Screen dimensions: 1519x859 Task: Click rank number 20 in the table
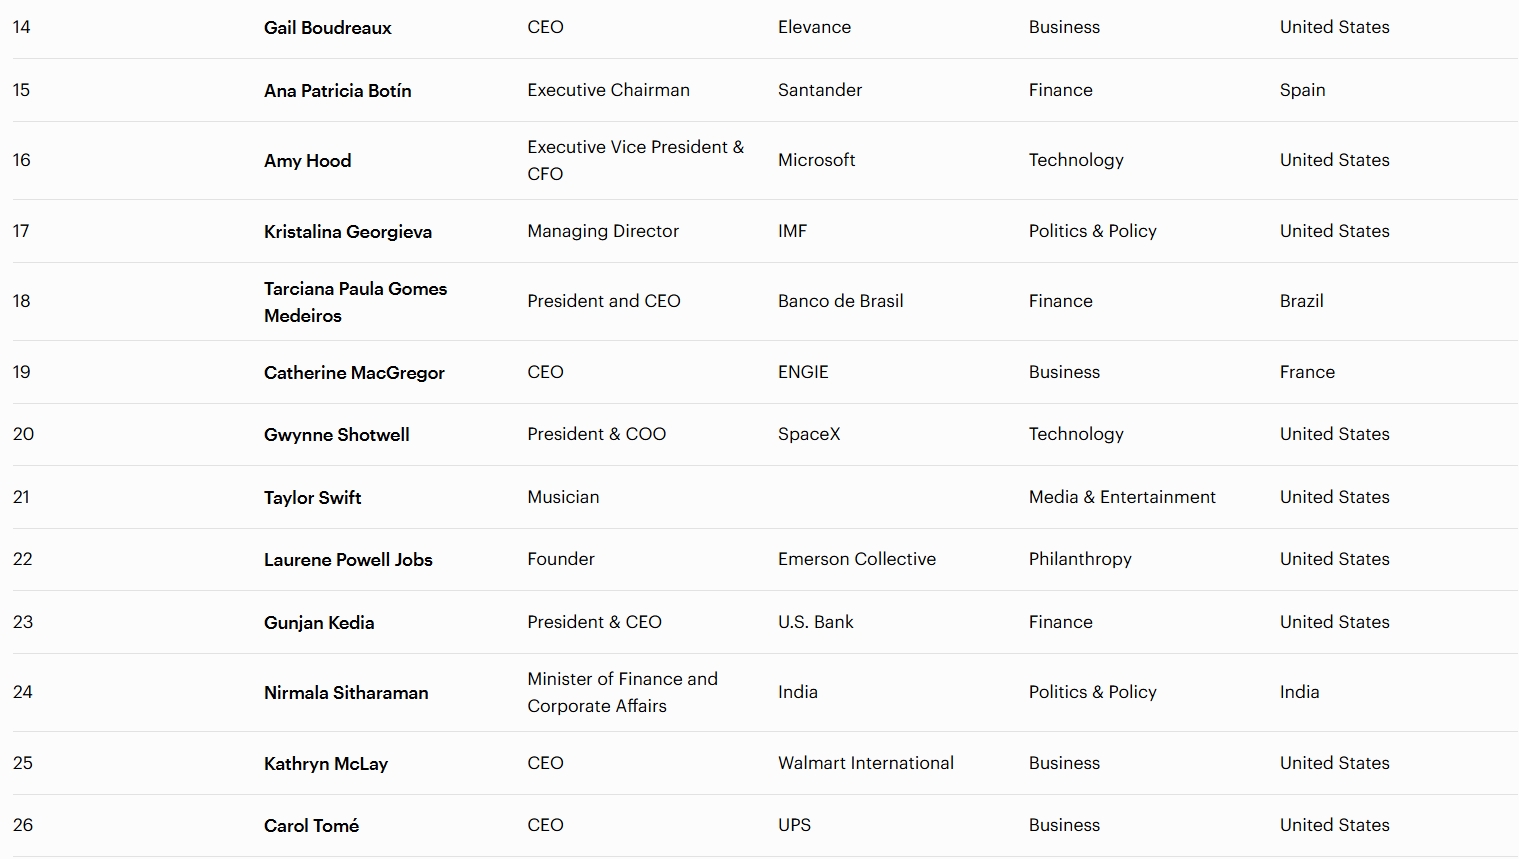(23, 434)
